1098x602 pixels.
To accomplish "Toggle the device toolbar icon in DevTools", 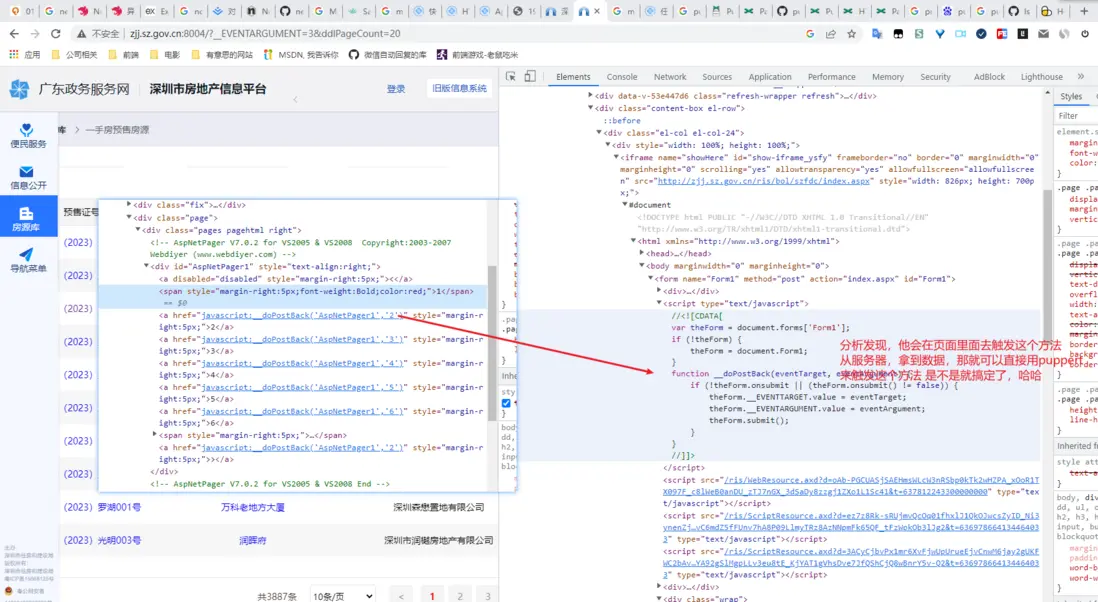I will tap(530, 77).
